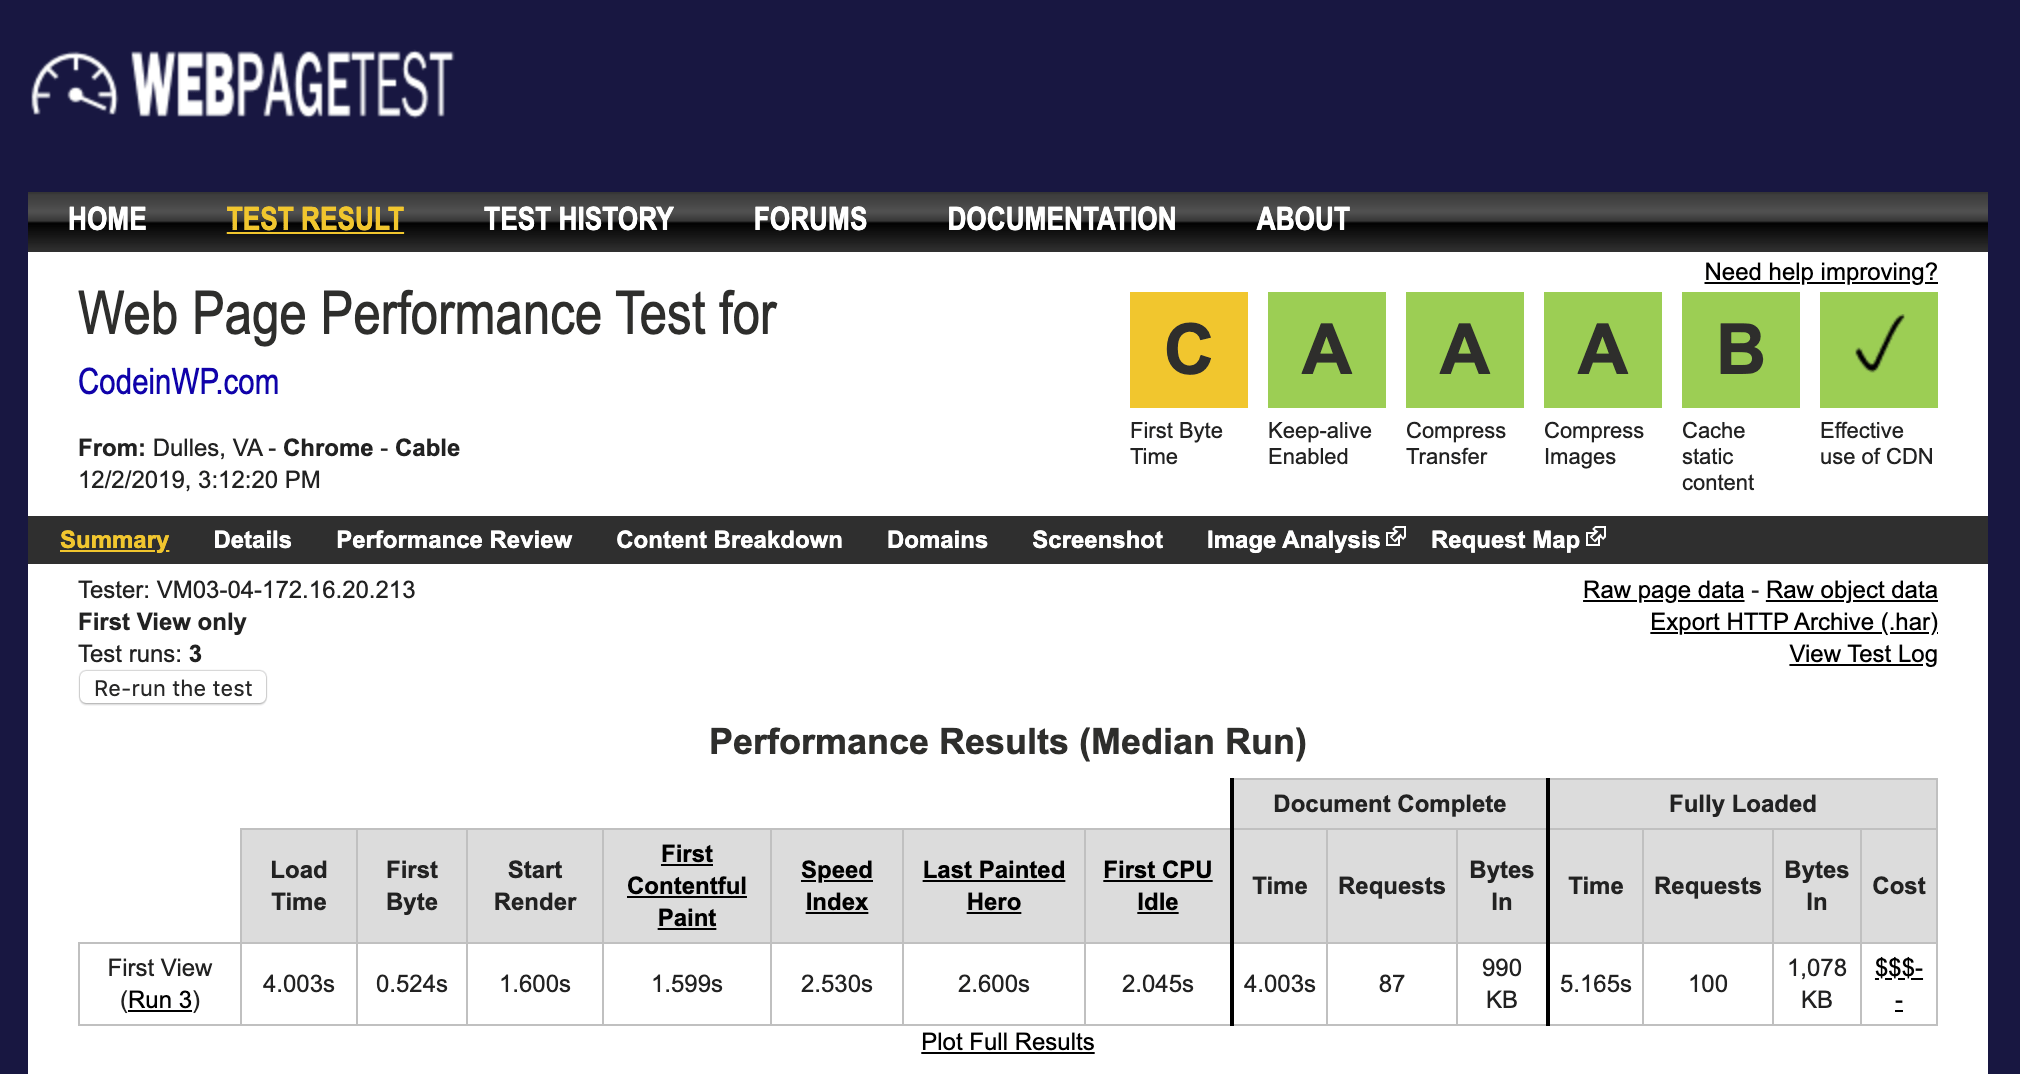Open the CodeinWP.com link

[177, 382]
